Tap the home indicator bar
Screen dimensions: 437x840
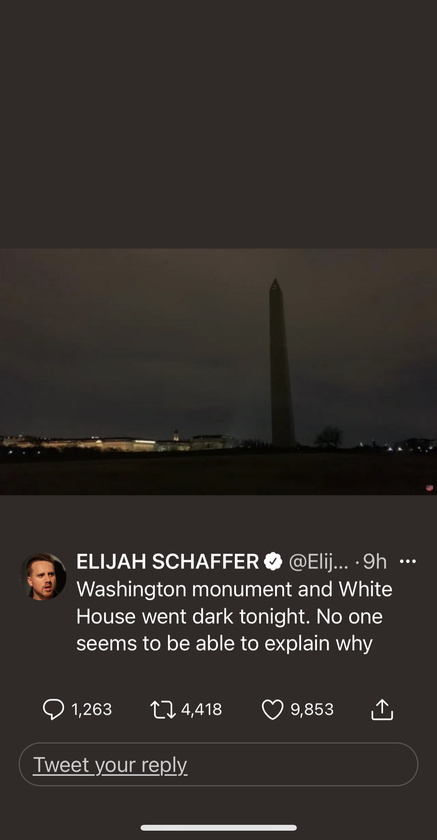coord(218,828)
